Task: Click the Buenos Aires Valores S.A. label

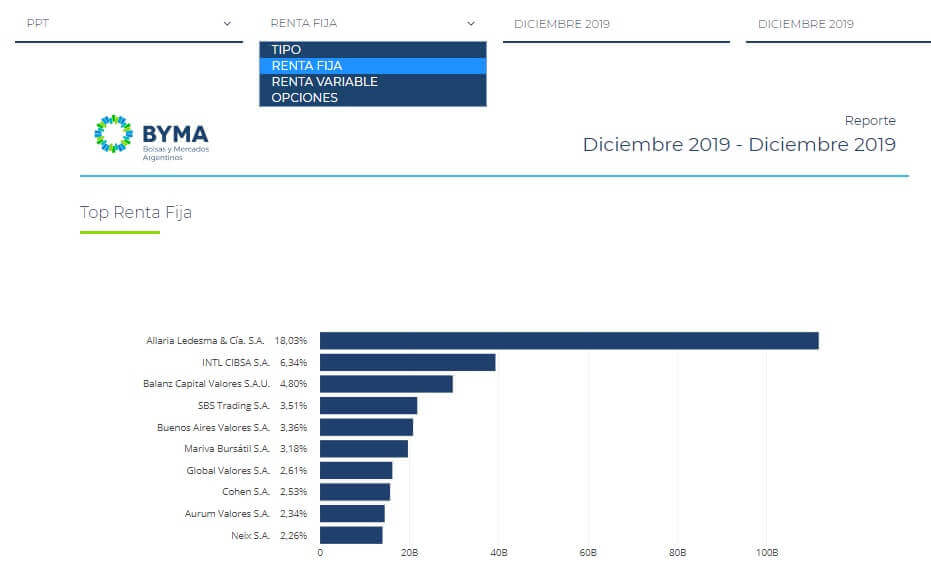Action: [x=214, y=427]
